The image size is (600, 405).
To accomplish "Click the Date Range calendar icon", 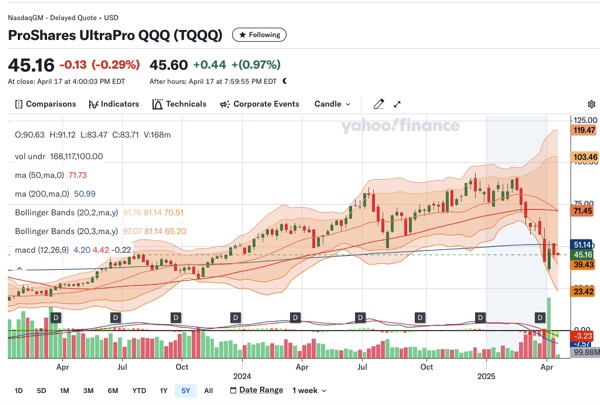I will pos(234,390).
